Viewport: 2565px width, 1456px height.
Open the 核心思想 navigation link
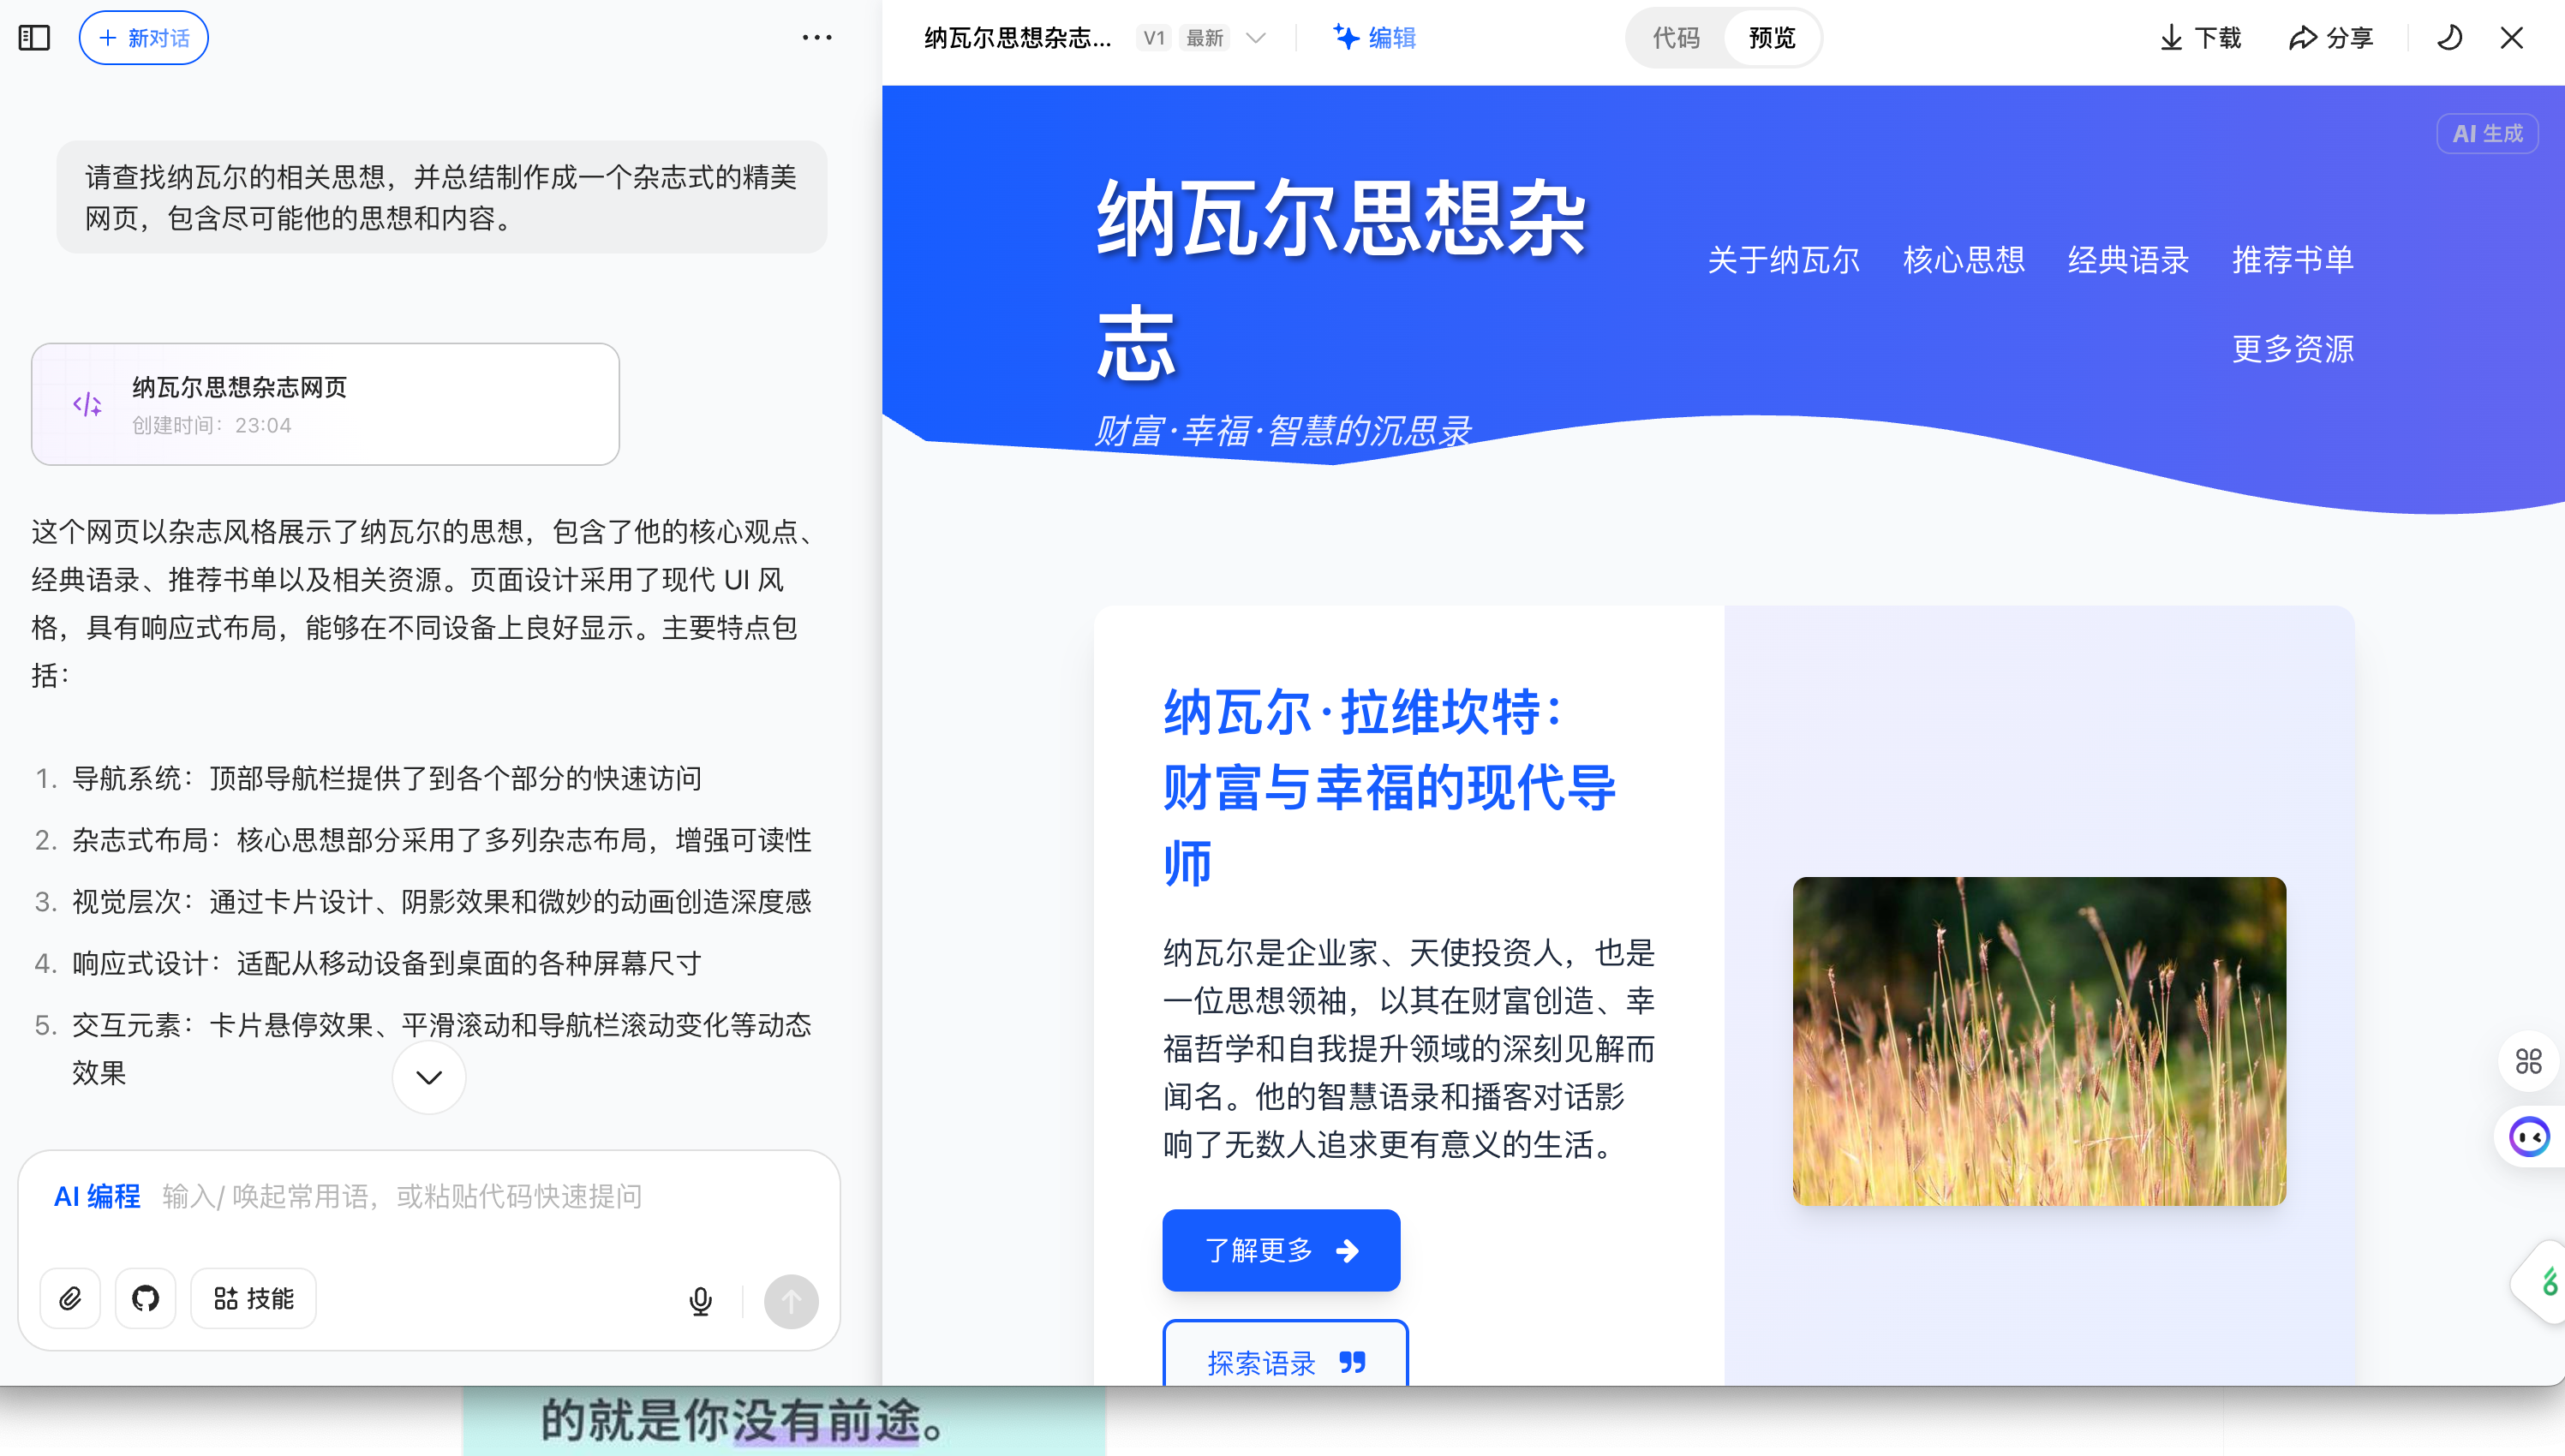click(1964, 260)
